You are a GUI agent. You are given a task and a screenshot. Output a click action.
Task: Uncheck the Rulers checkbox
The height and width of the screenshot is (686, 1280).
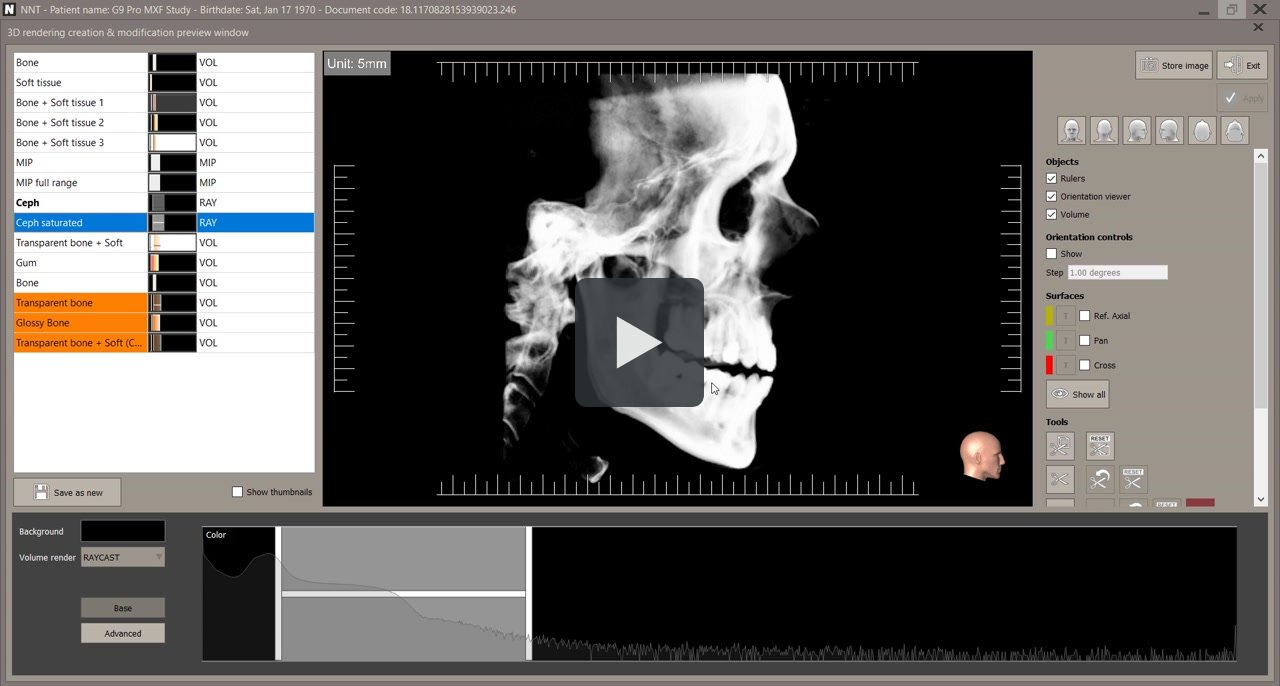pos(1051,179)
